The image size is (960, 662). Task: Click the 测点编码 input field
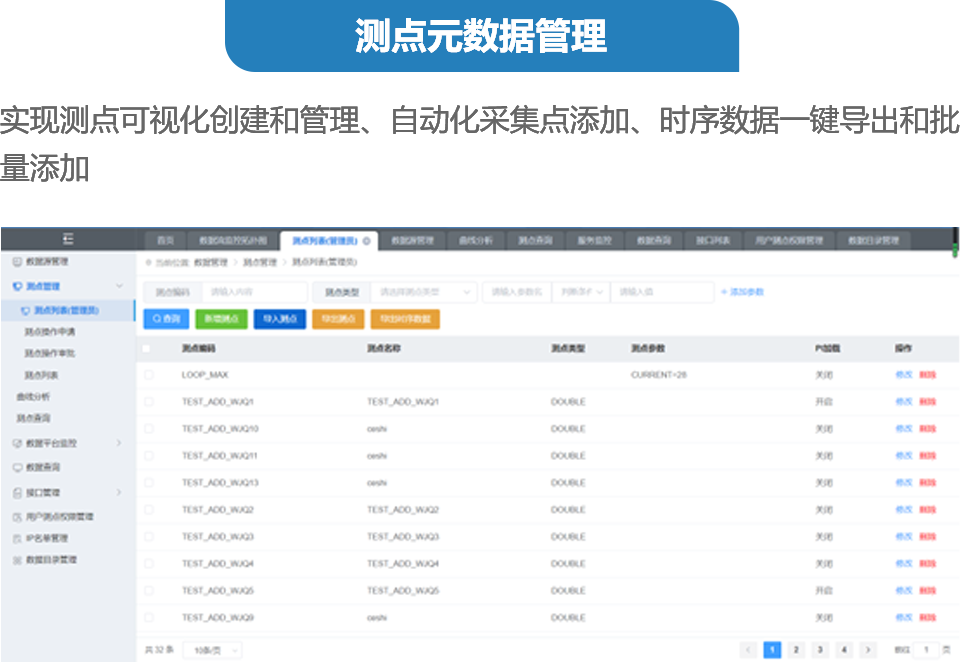[255, 292]
